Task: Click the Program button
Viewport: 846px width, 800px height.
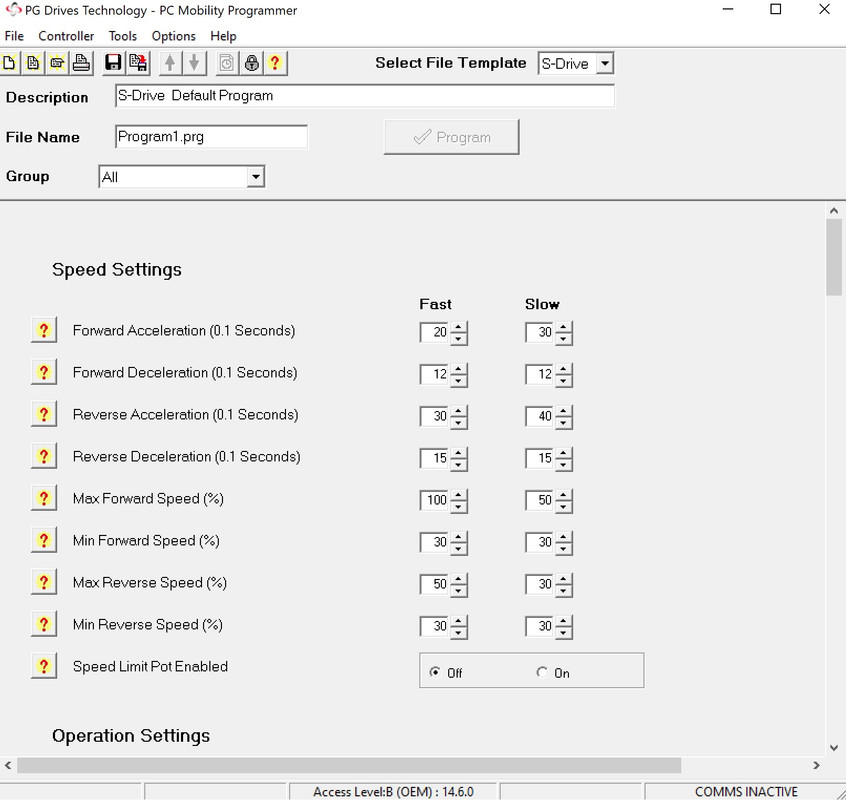Action: click(x=452, y=137)
